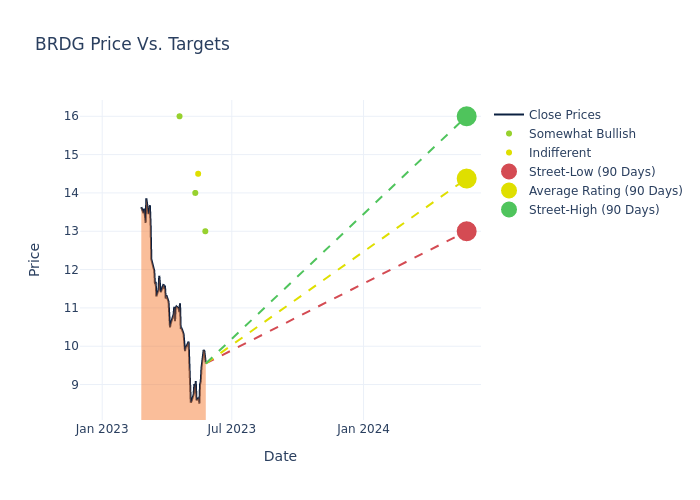Image resolution: width=700 pixels, height=500 pixels.
Task: Click the Price y-axis title
Action: pos(35,259)
